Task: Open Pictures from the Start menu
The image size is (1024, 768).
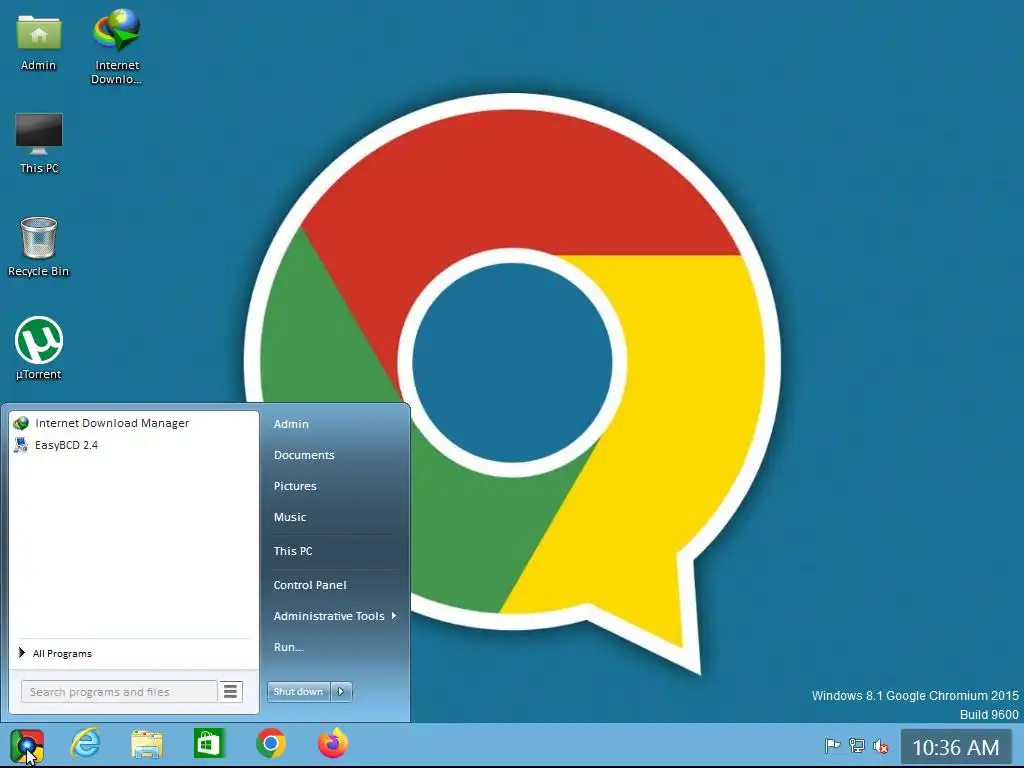Action: [295, 486]
